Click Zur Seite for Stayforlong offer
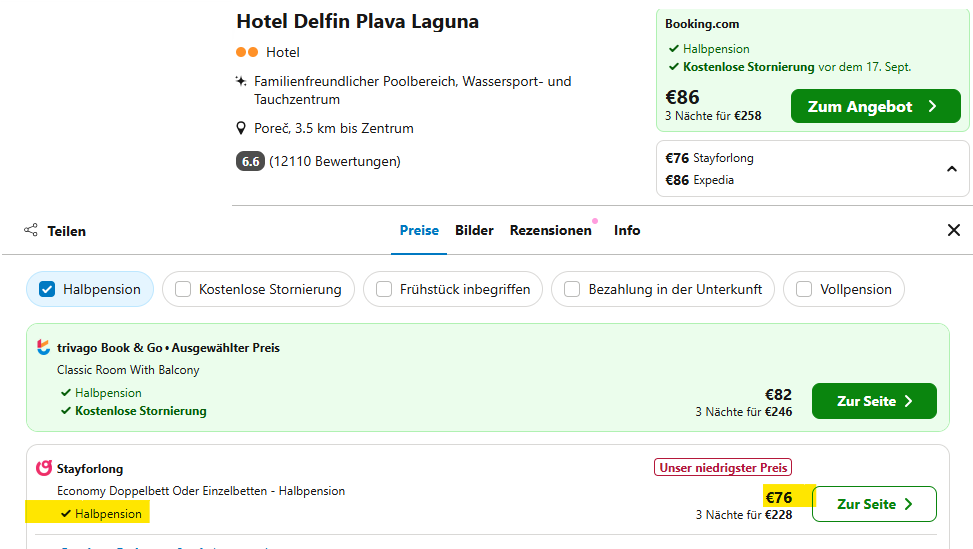Image resolution: width=973 pixels, height=549 pixels. coord(874,504)
